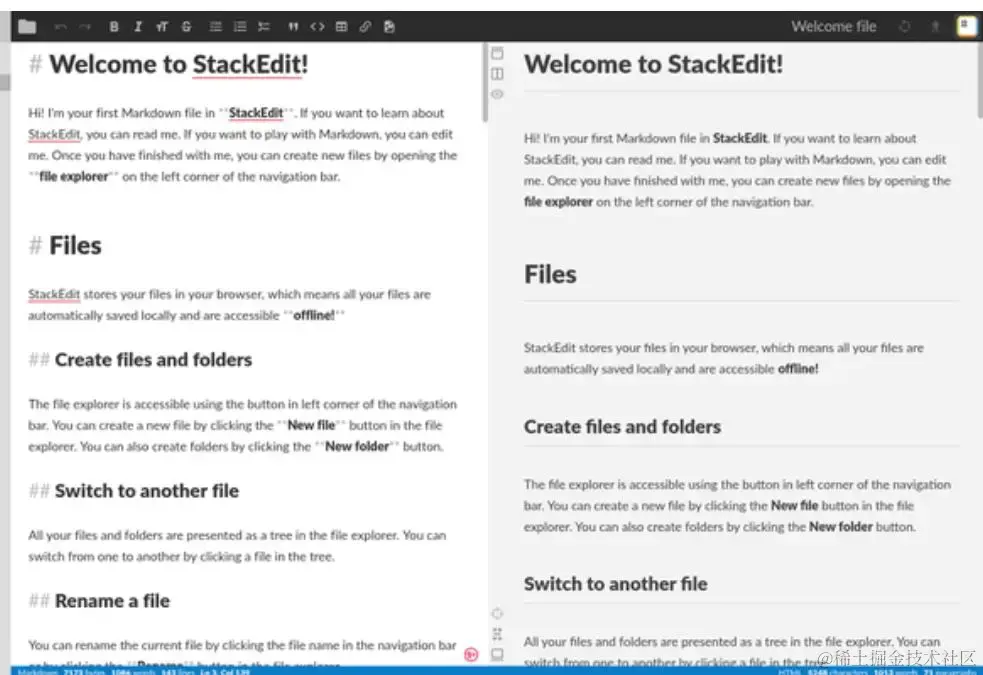
Task: Click bold '**file explorer**' text in editor
Action: coord(73,177)
